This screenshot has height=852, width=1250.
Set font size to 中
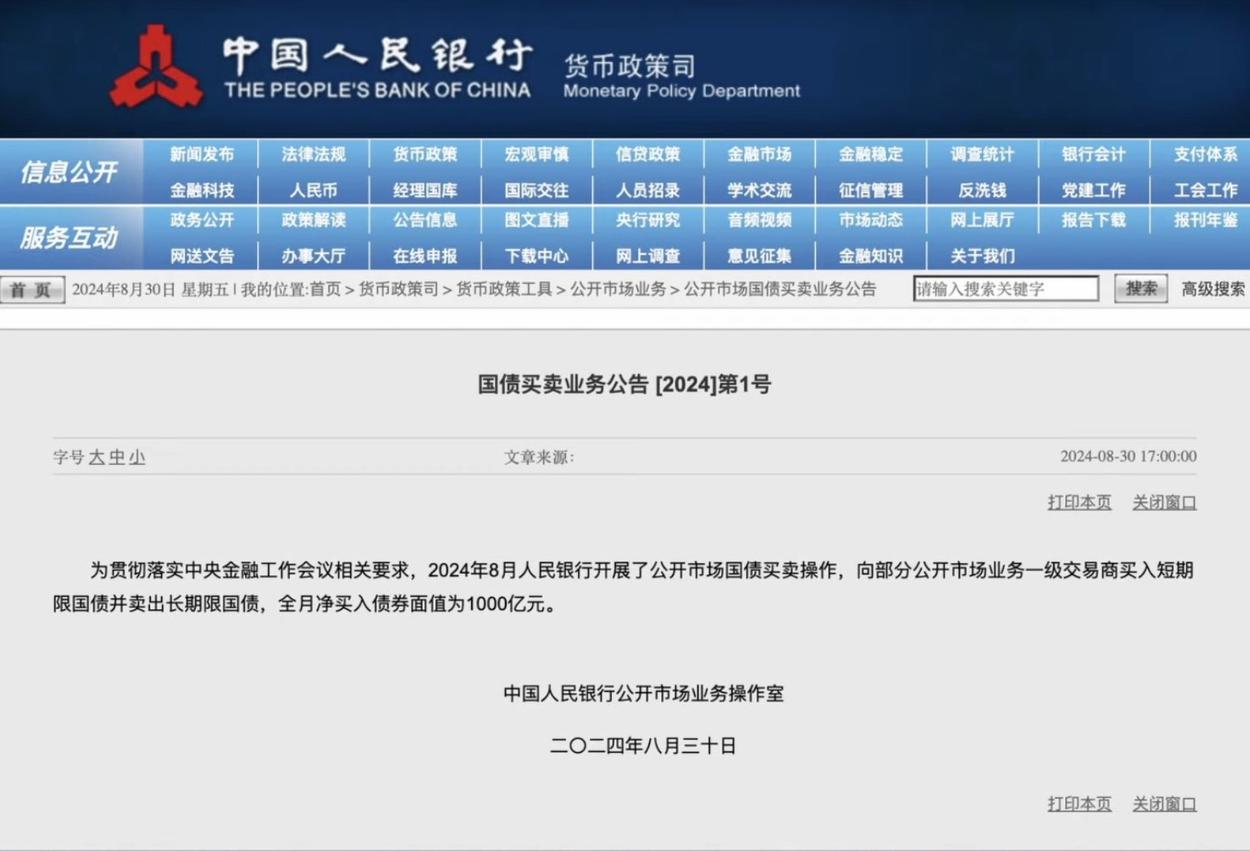[117, 457]
